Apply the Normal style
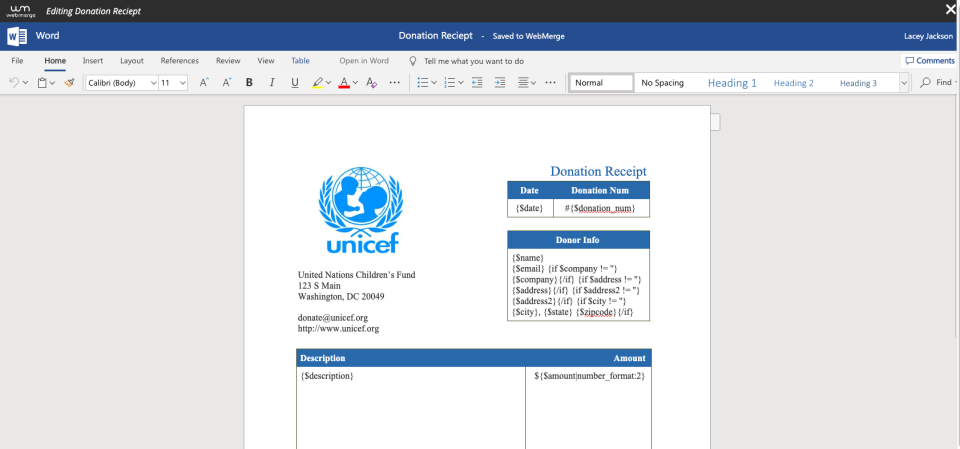The image size is (960, 449). (x=601, y=83)
